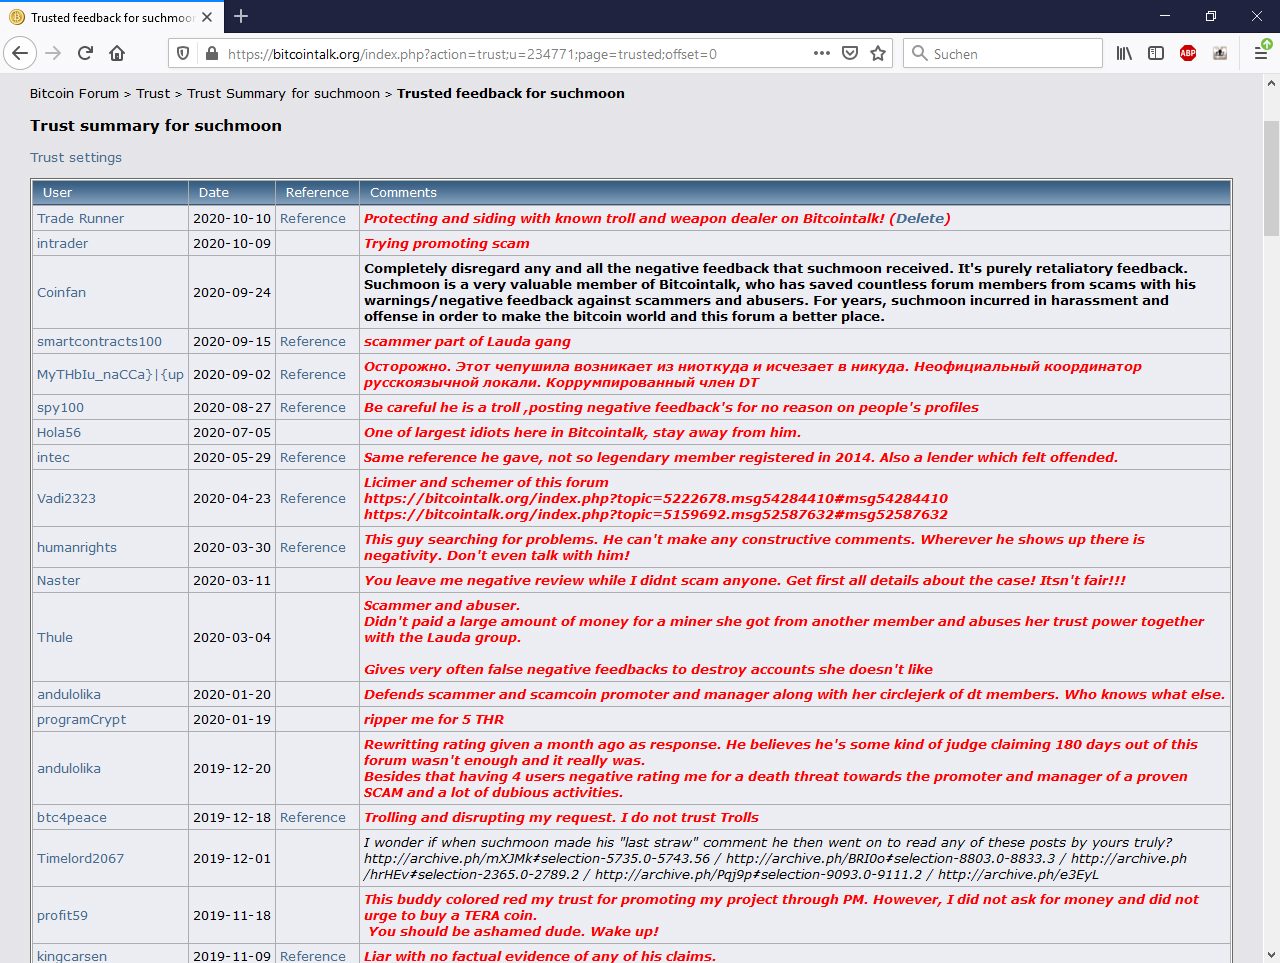Open btc4peace user profile
This screenshot has height=963, width=1280.
[72, 817]
